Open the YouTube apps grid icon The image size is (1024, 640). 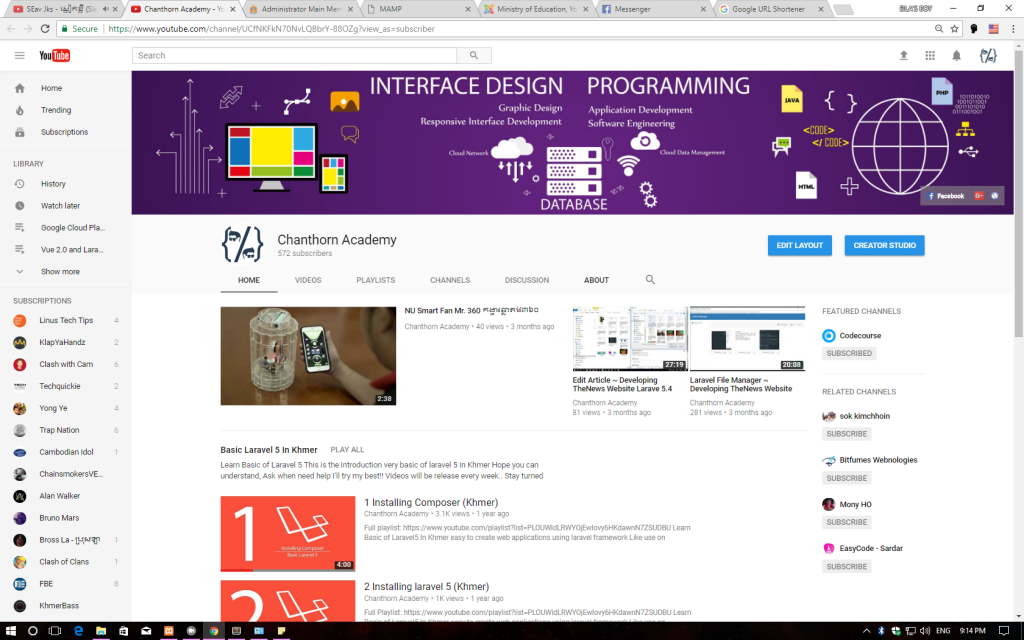point(930,55)
